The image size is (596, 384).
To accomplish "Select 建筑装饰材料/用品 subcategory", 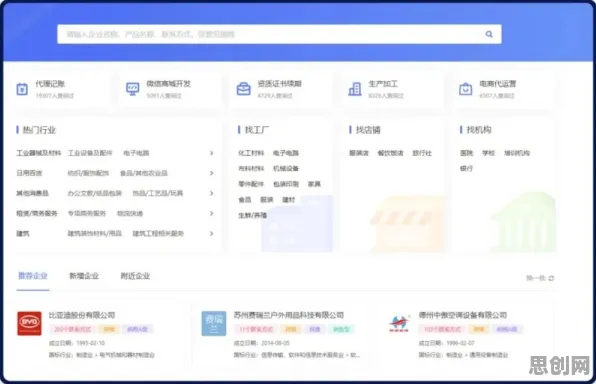I will 95,233.
